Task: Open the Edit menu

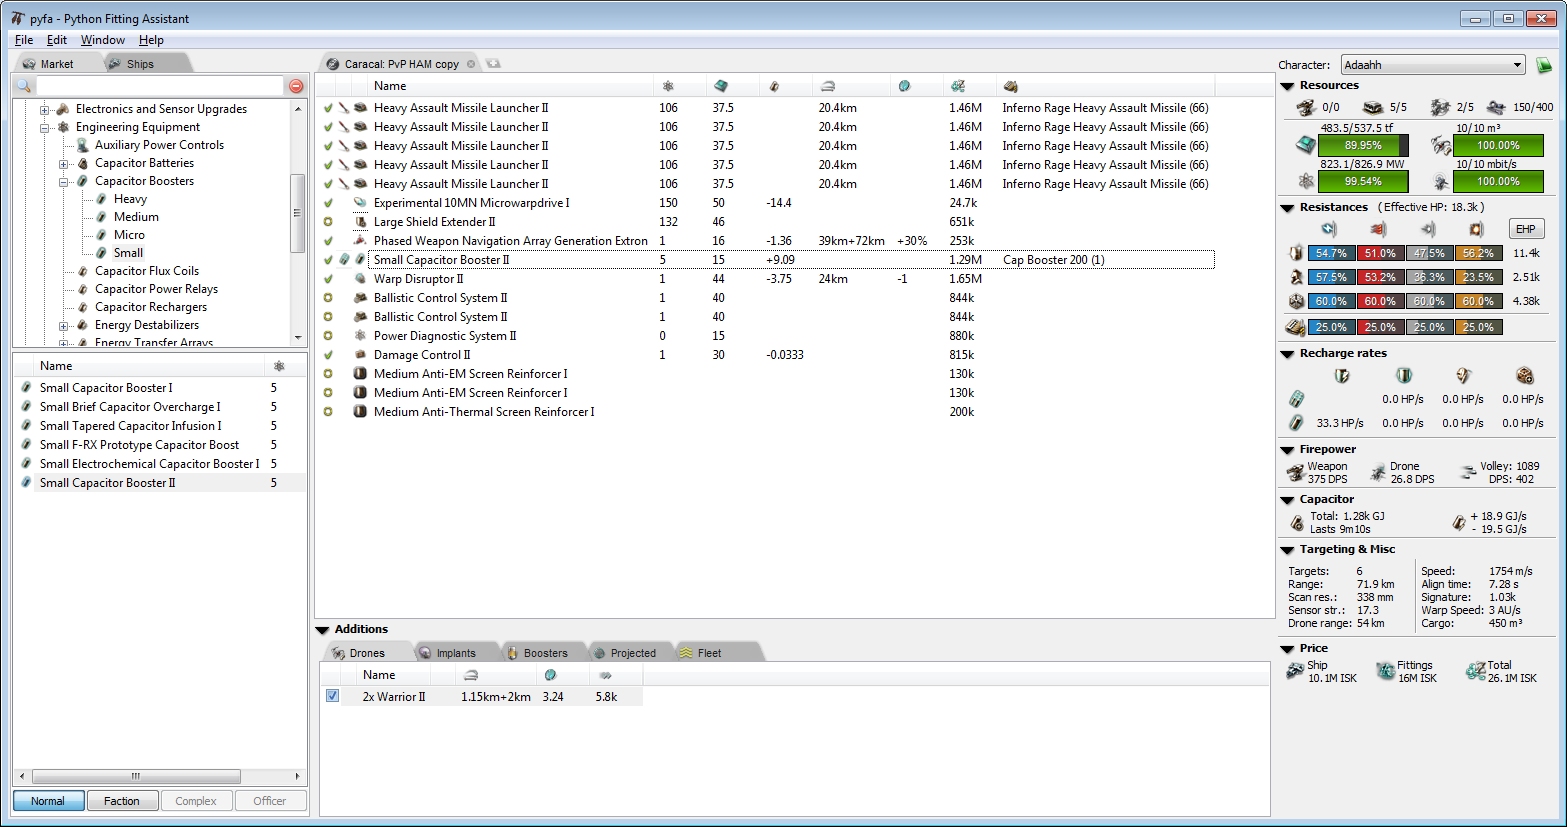Action: 57,40
